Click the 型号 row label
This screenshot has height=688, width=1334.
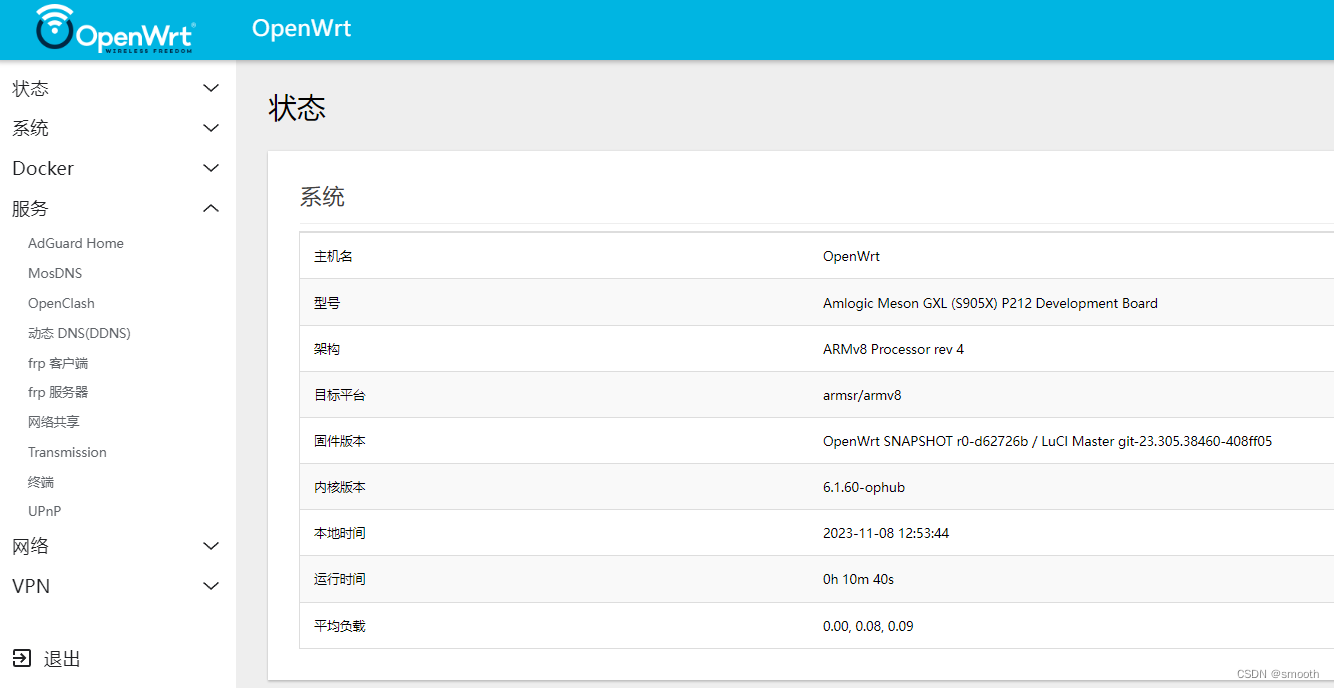click(x=327, y=303)
